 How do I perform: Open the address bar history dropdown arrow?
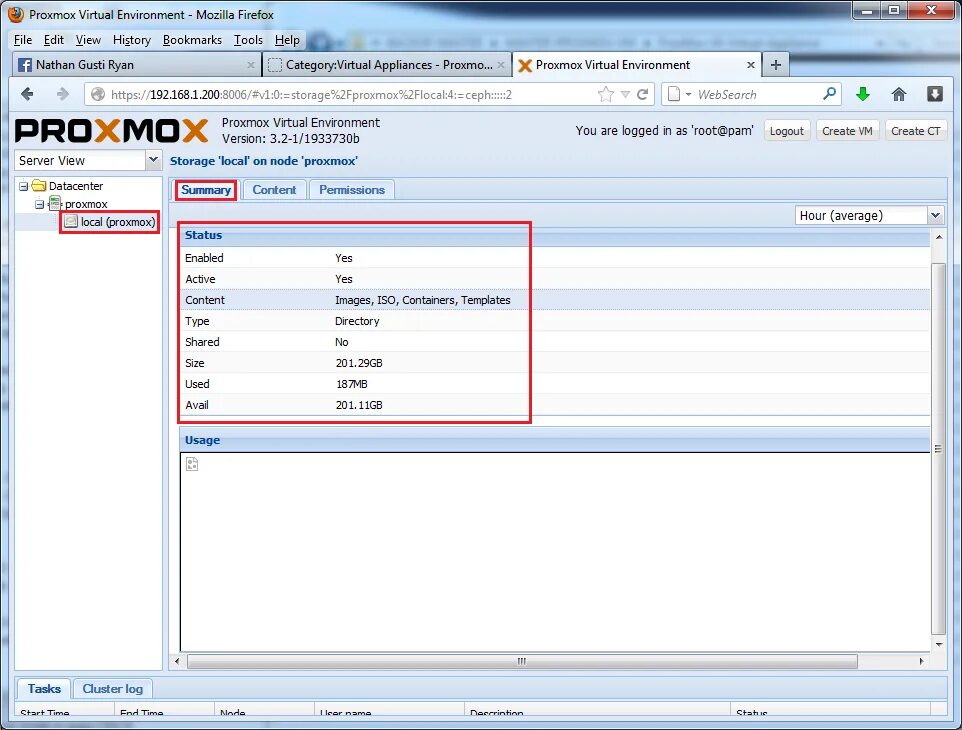click(x=625, y=94)
